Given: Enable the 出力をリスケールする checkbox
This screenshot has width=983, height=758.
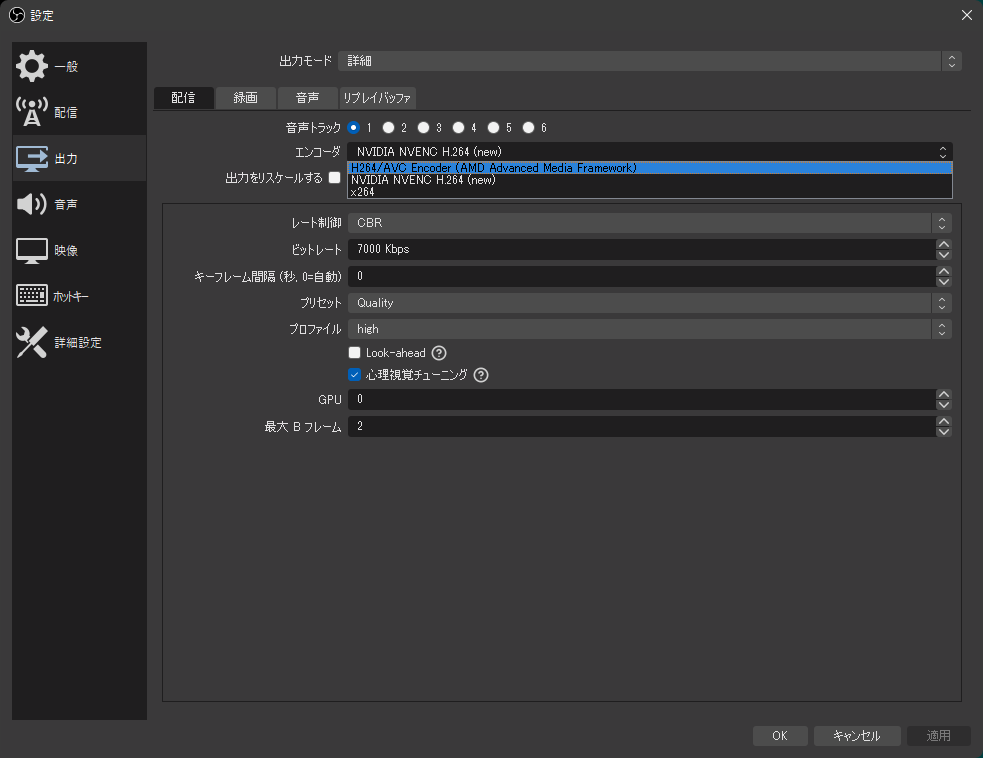Looking at the screenshot, I should point(335,178).
